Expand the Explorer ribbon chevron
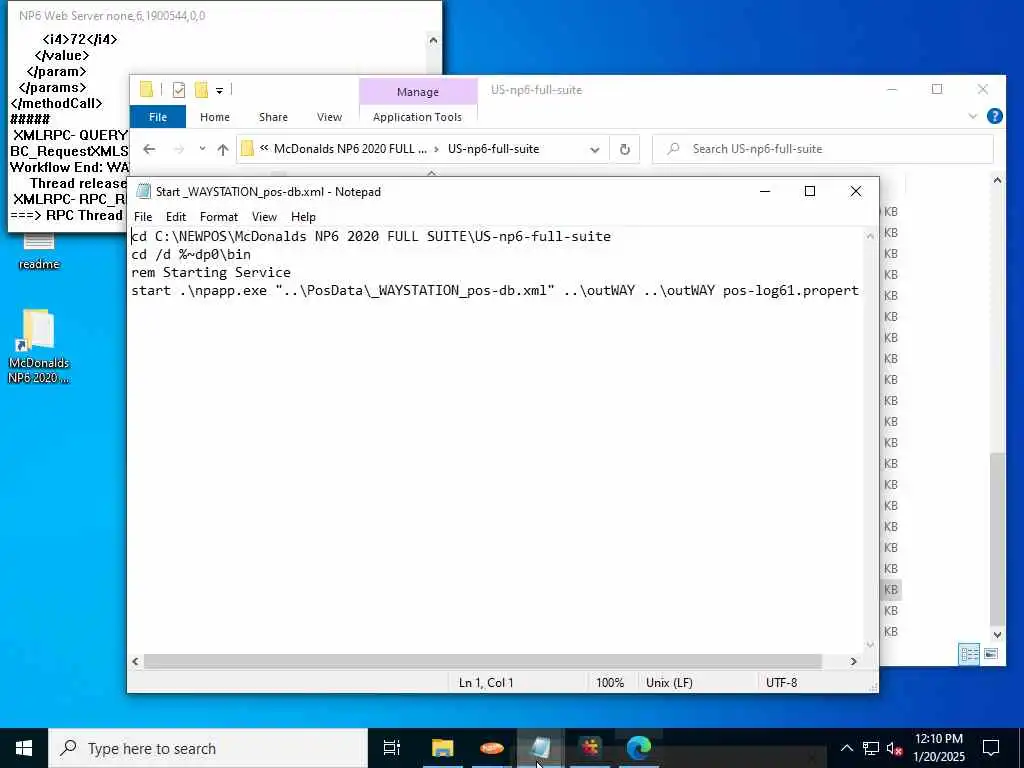 tap(972, 116)
